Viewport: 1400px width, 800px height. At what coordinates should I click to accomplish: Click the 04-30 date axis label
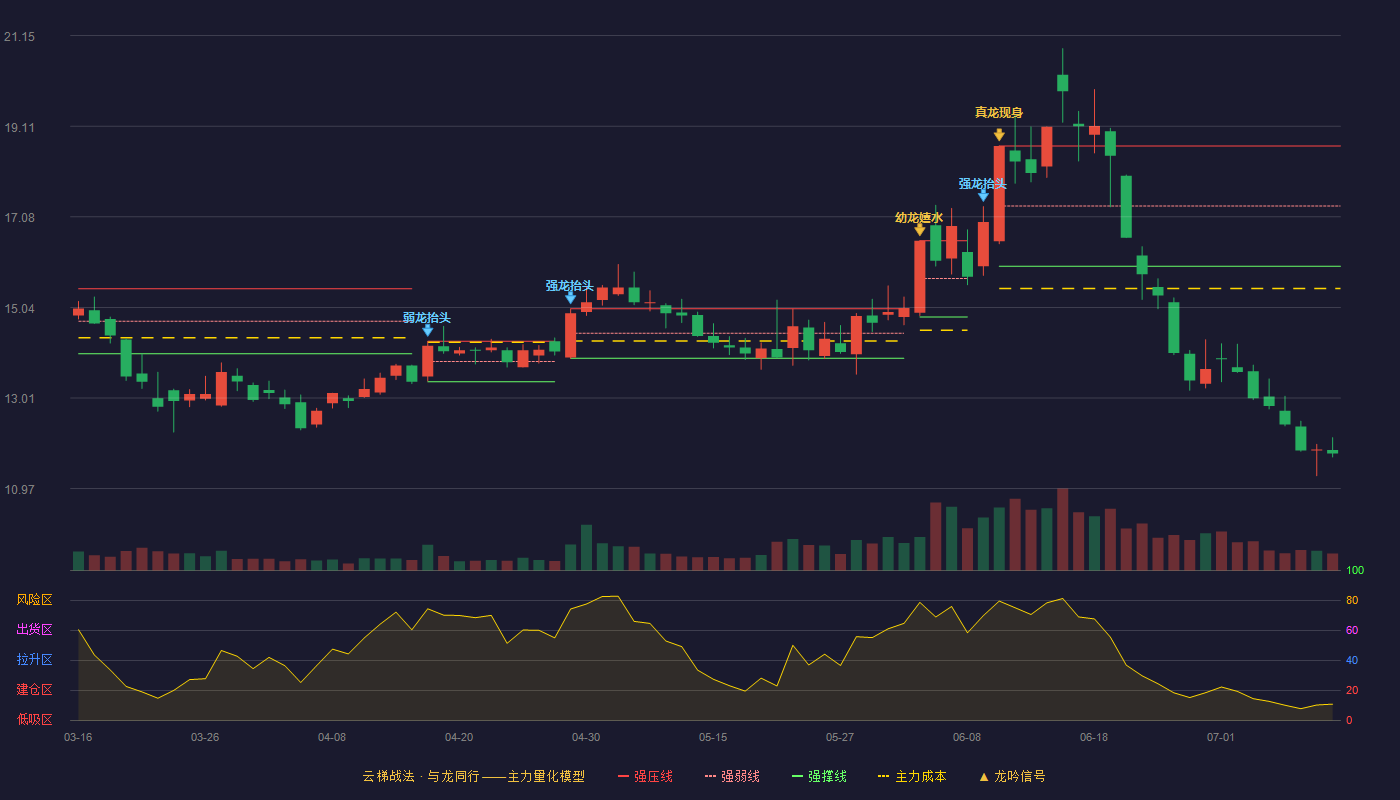pyautogui.click(x=586, y=737)
